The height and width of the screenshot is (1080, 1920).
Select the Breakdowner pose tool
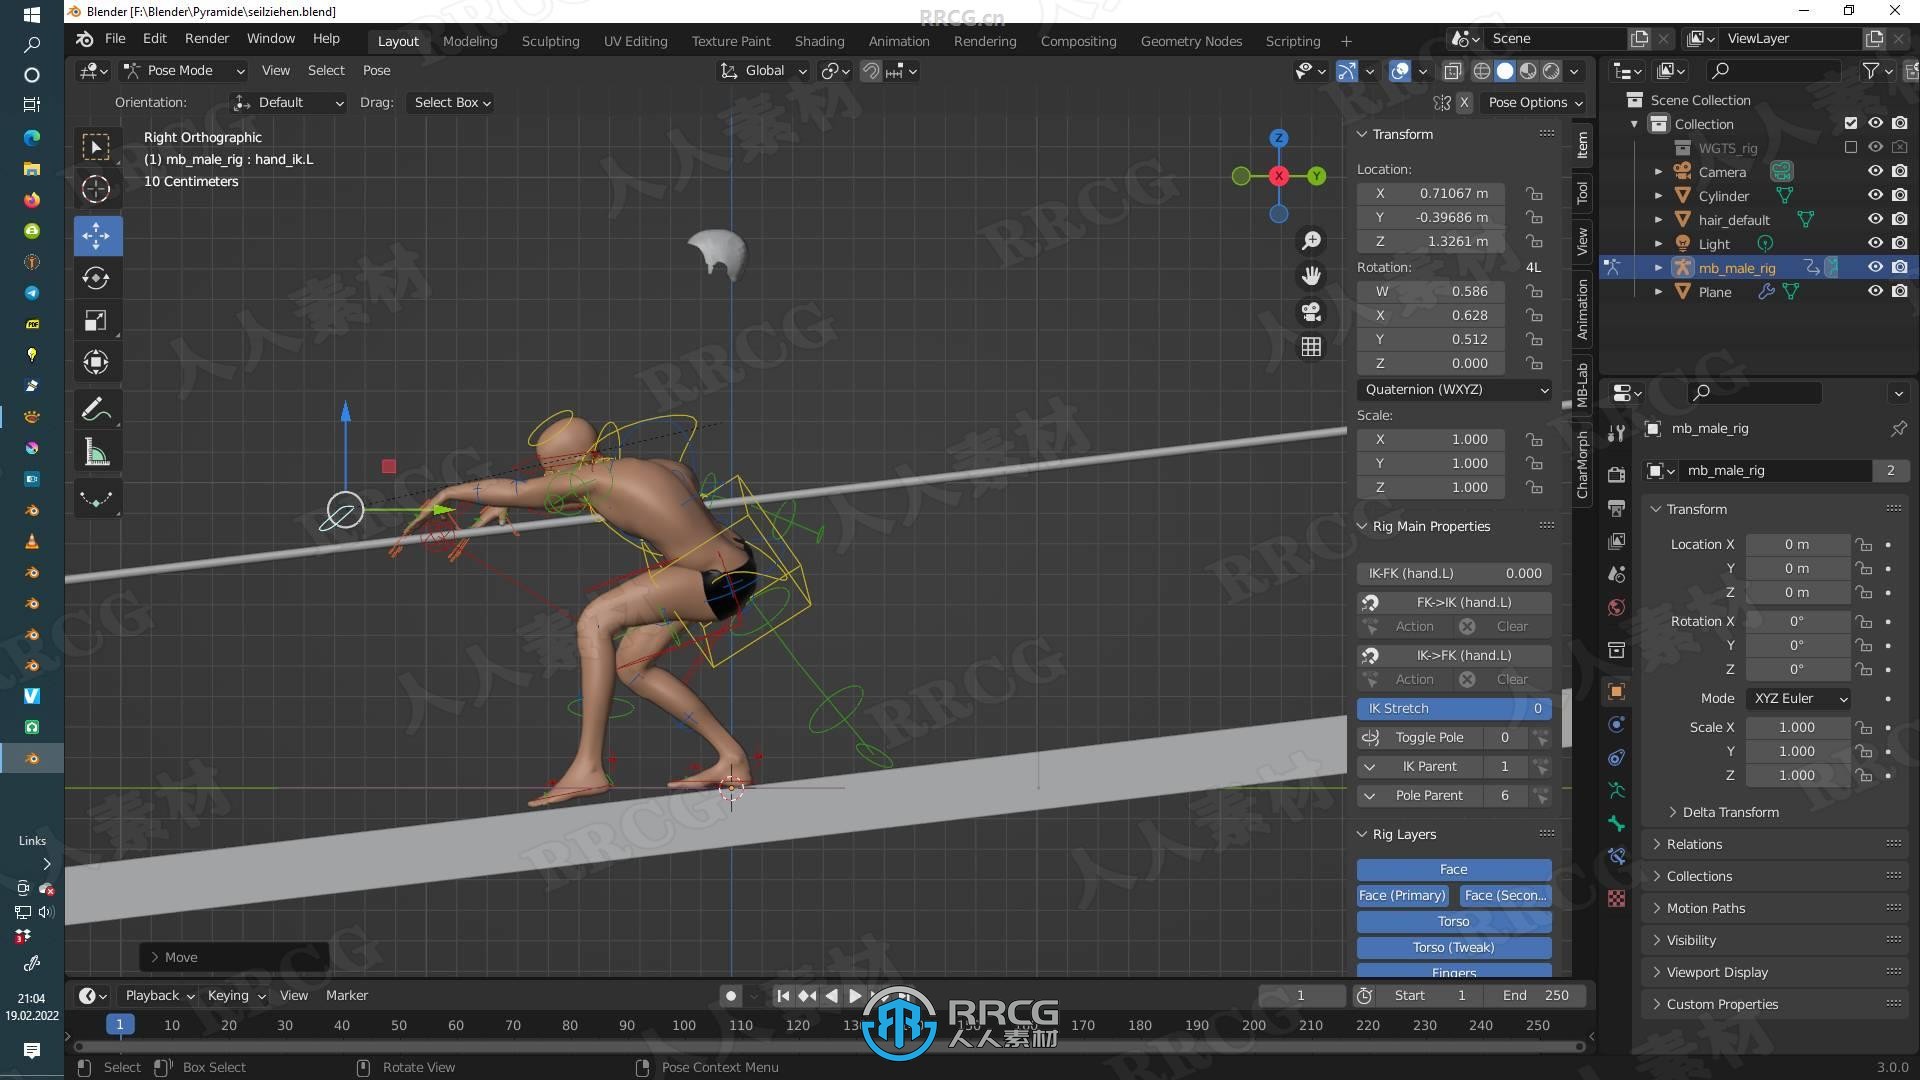coord(96,498)
